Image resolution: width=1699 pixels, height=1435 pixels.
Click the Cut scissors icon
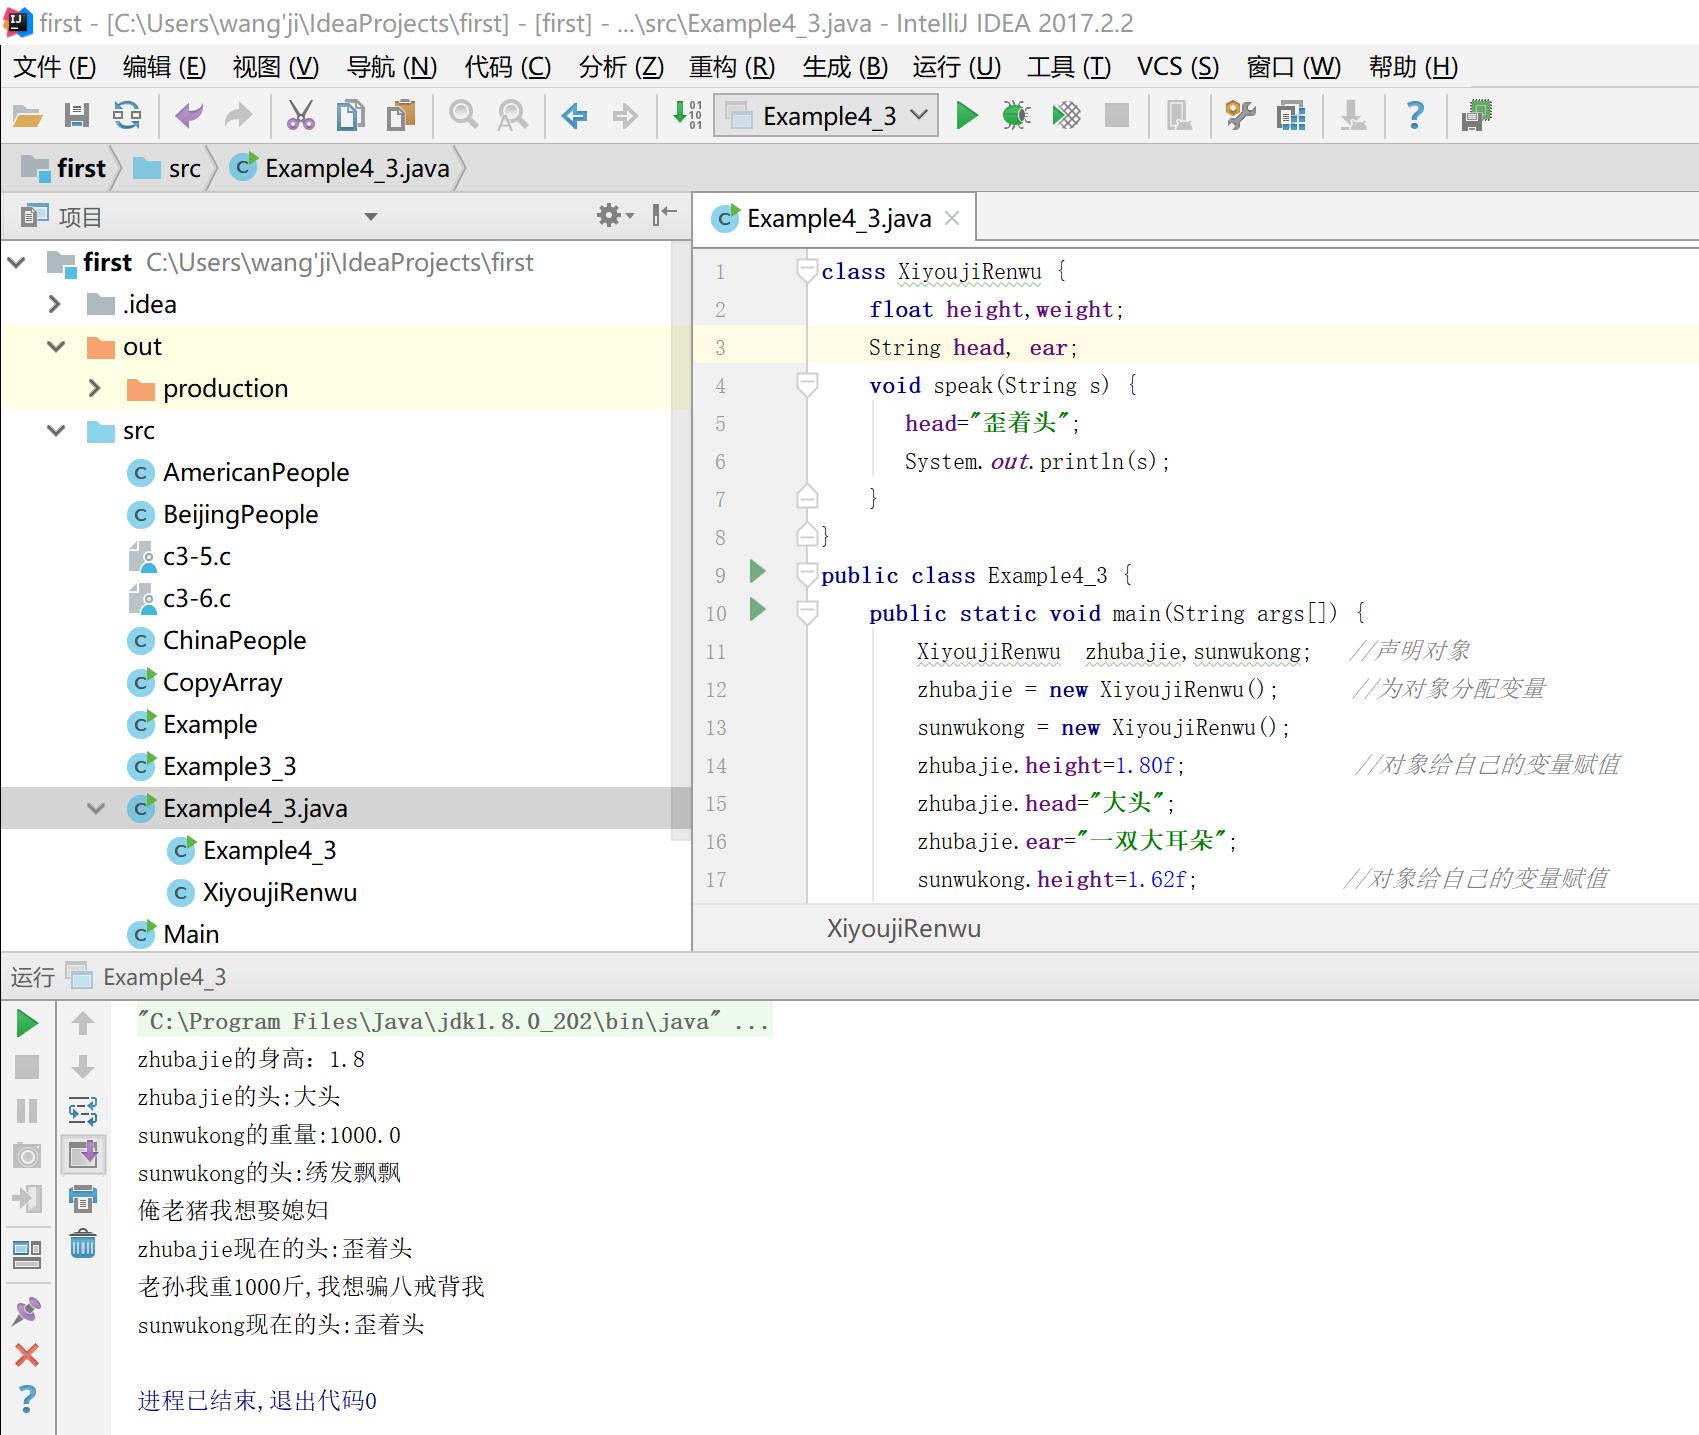tap(300, 116)
